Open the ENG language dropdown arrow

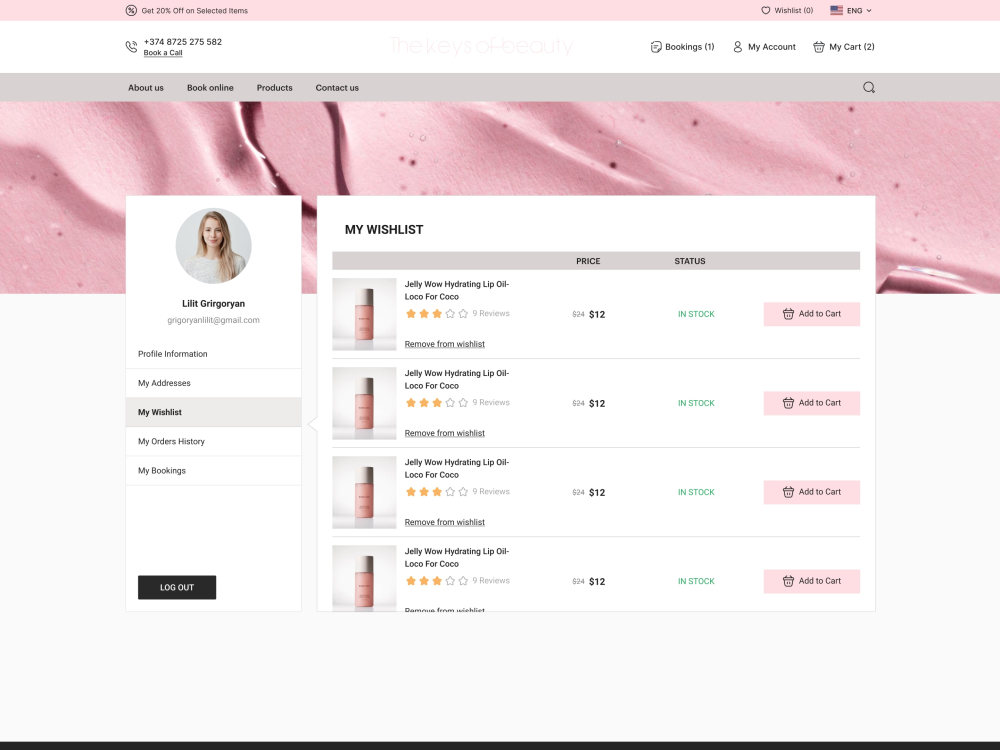point(869,10)
